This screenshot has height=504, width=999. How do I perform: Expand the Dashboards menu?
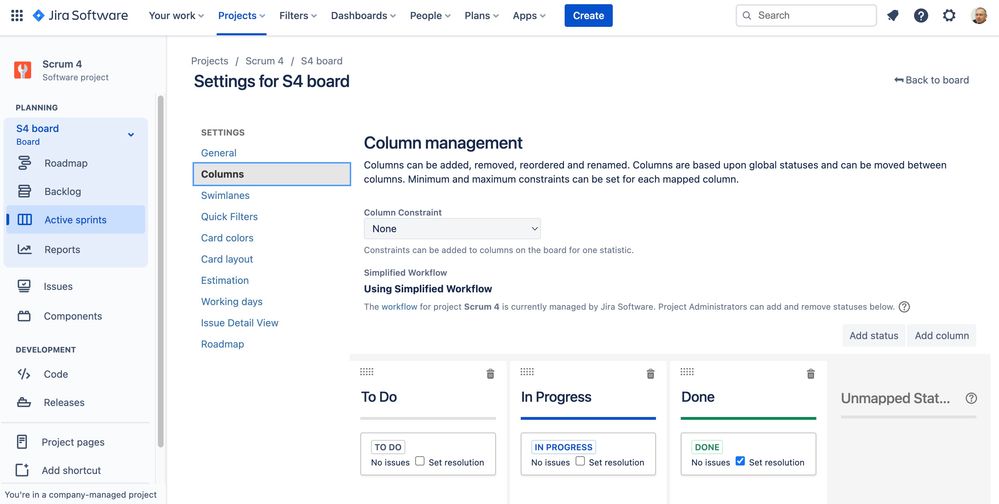(x=363, y=15)
